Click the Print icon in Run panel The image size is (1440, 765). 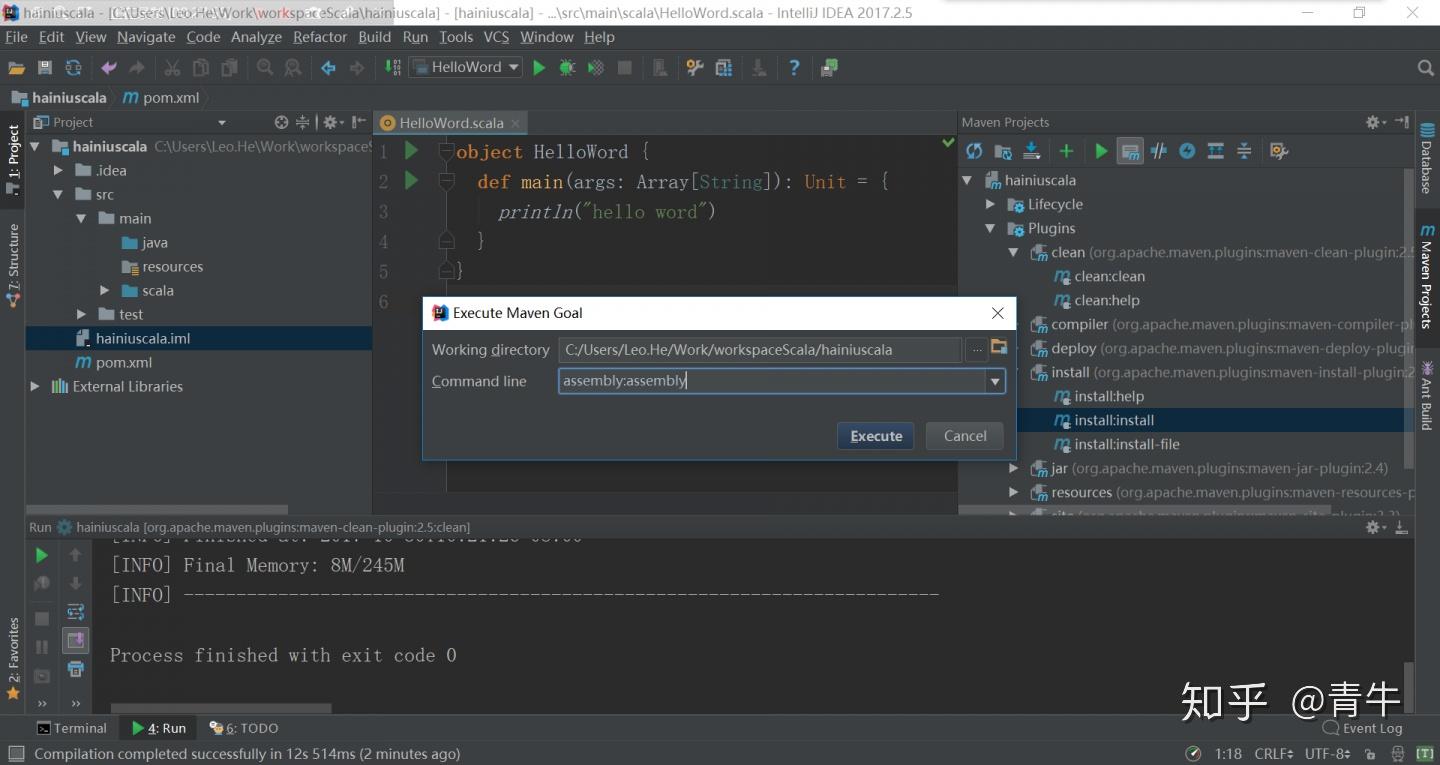click(x=75, y=669)
